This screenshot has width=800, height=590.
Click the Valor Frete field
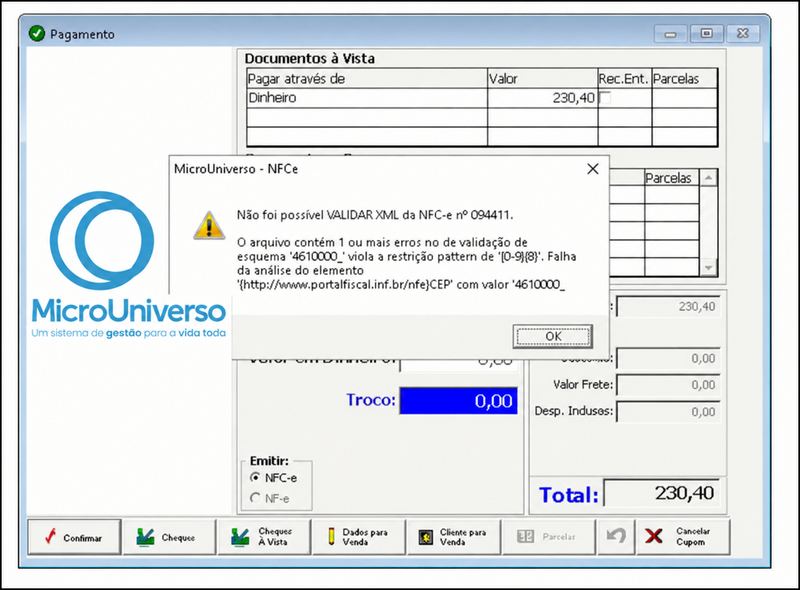tap(668, 385)
